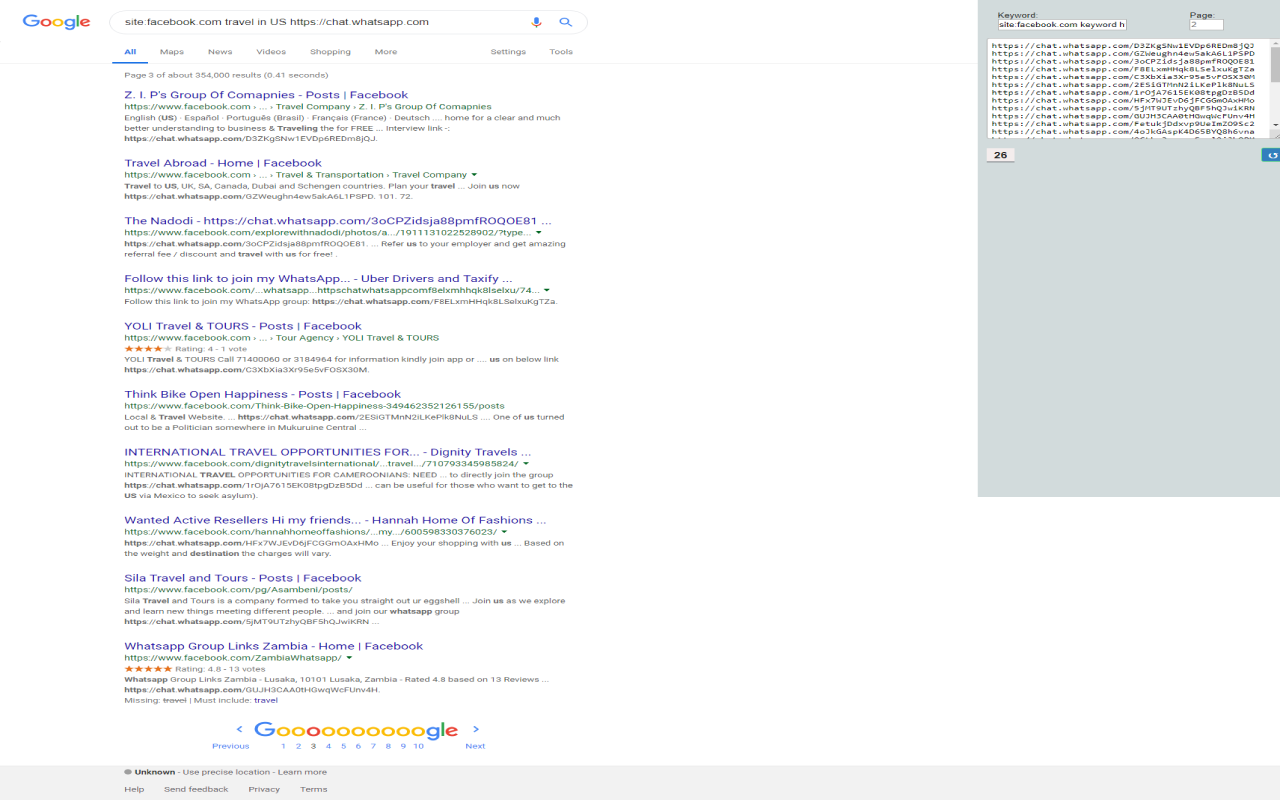Screen dimensions: 1280x800
Task: Click the 26 count button
Action: (x=1000, y=155)
